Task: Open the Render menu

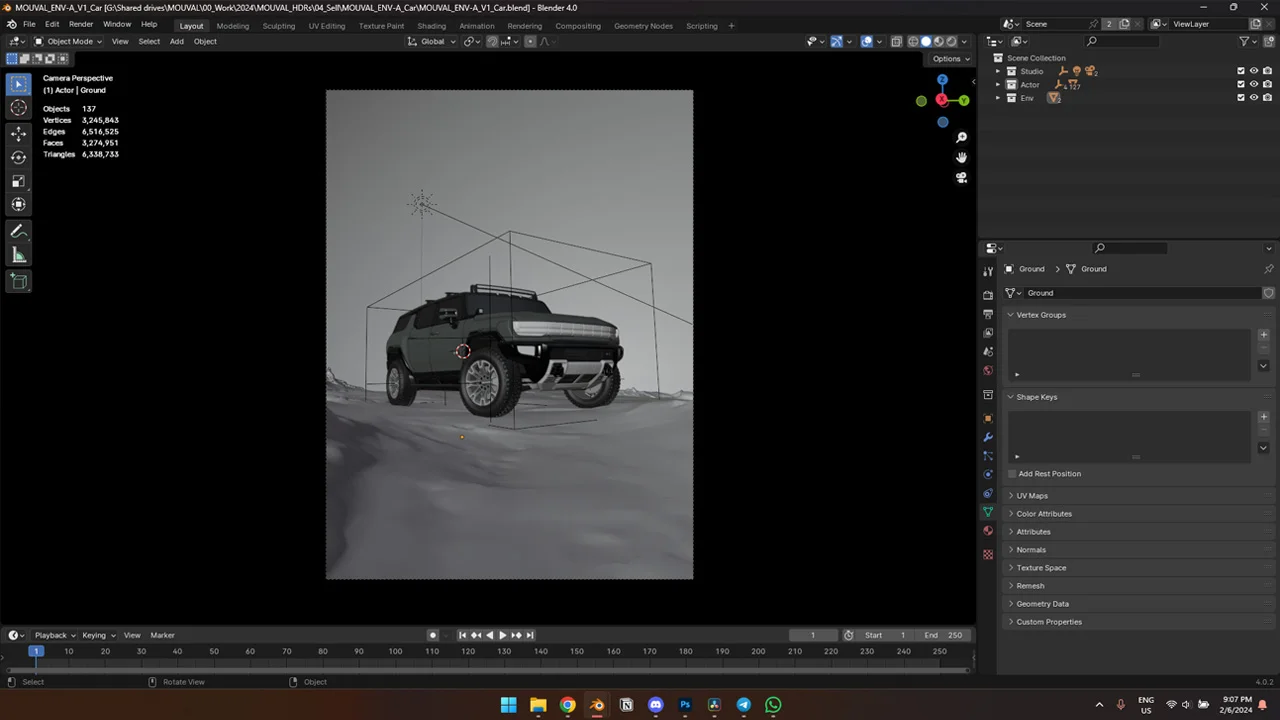Action: pos(80,24)
